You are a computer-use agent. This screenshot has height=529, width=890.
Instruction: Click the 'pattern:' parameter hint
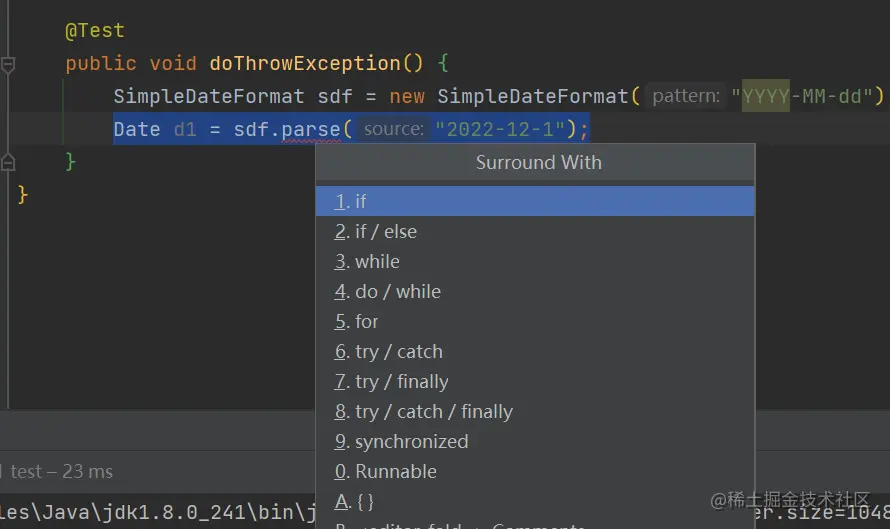tap(686, 96)
